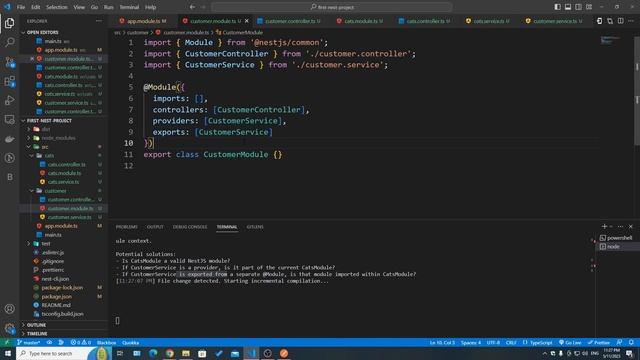Open customize layout icon in title bar
The width and height of the screenshot is (640, 360).
[589, 7]
